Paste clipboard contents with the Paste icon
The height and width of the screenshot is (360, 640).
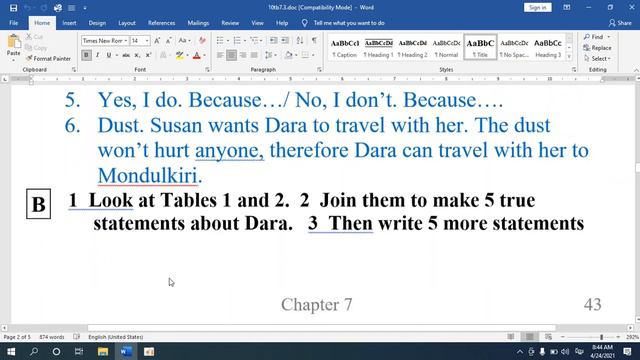13,42
